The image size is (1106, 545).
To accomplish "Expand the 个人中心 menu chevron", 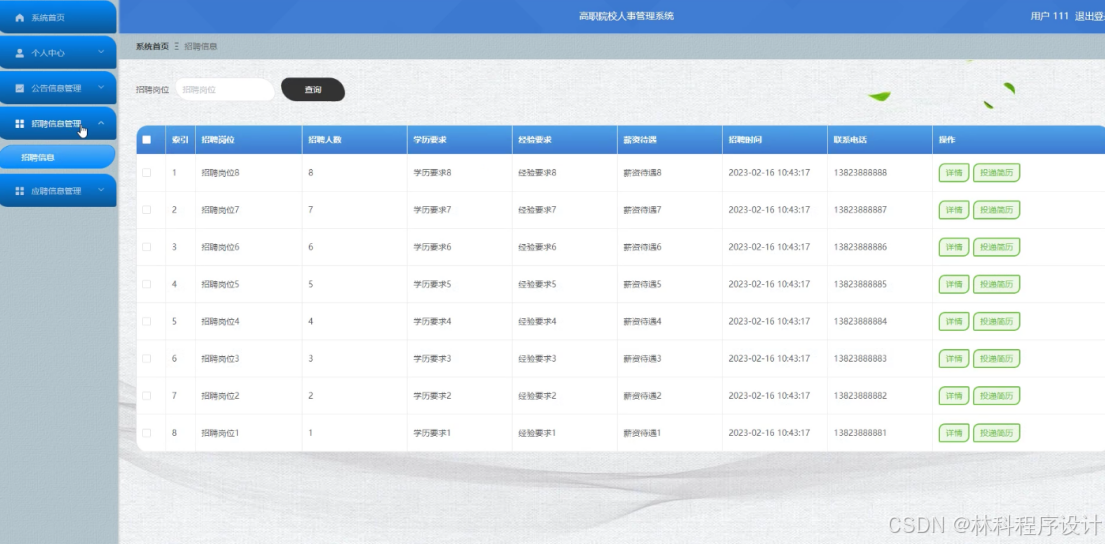I will click(x=101, y=52).
